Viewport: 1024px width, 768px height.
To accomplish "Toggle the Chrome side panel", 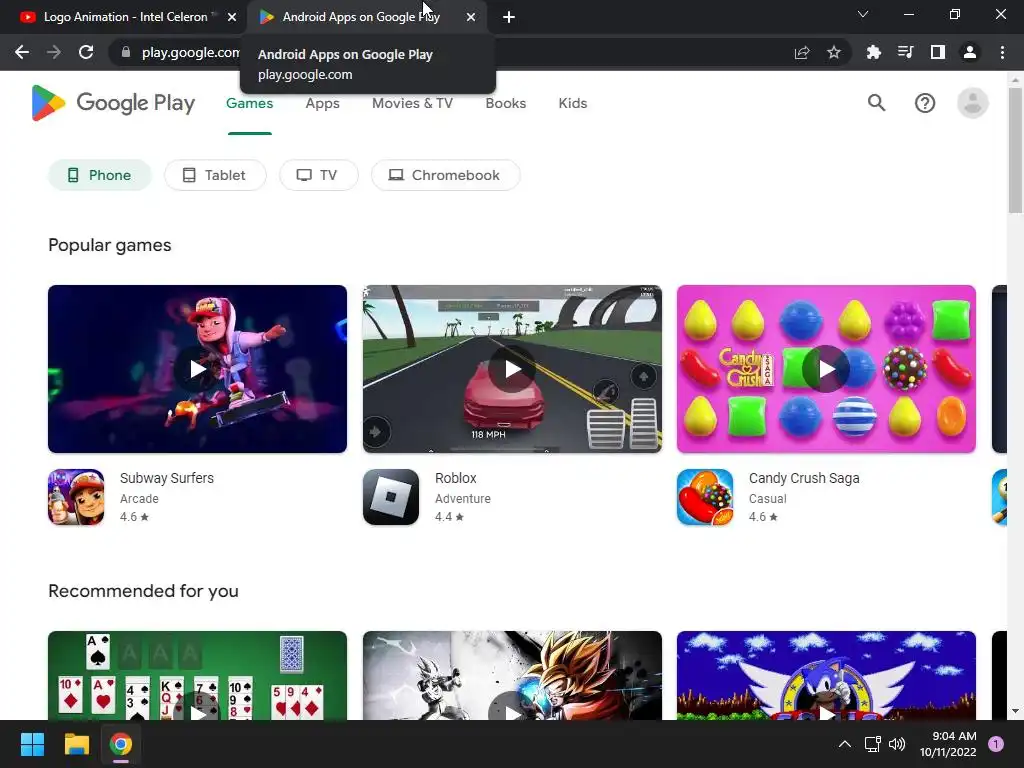I will pyautogui.click(x=937, y=52).
